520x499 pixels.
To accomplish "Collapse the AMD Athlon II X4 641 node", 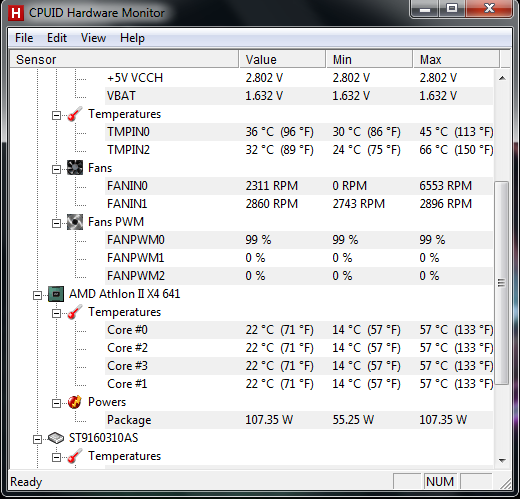I will 37,295.
